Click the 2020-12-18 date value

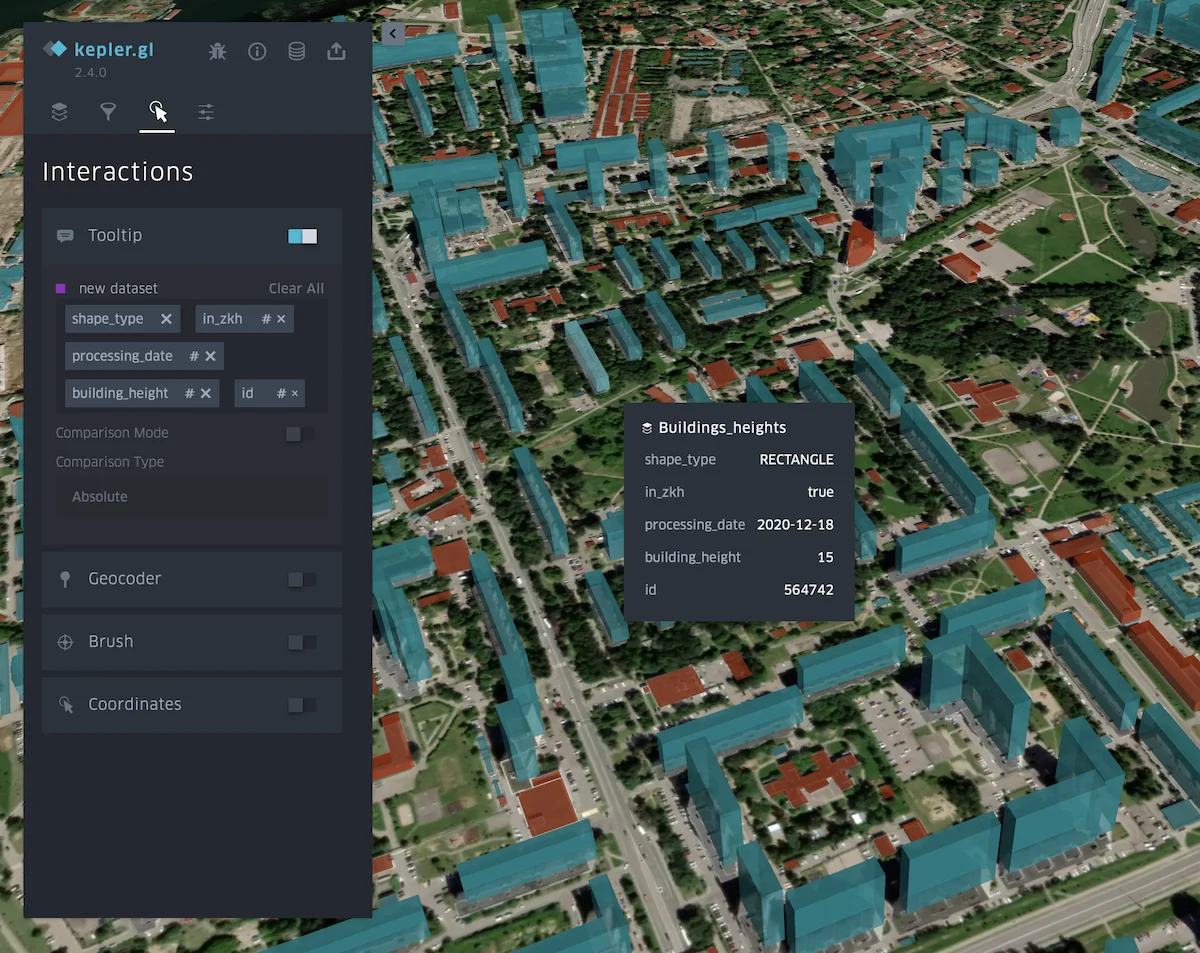coord(795,525)
